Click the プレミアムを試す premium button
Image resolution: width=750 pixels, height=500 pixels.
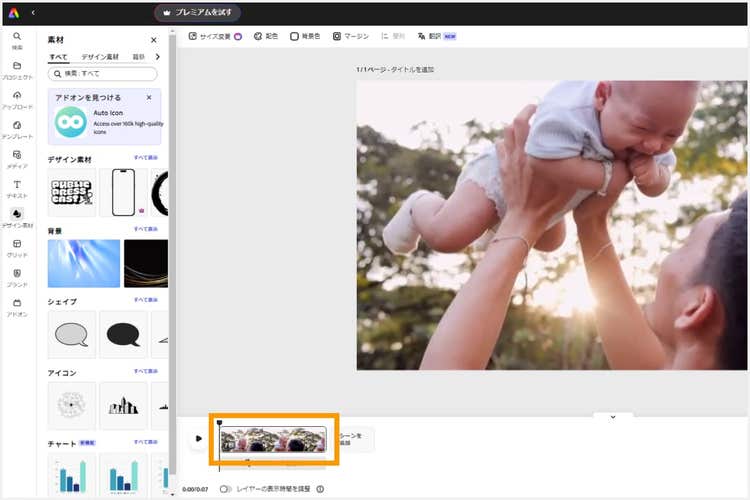tap(197, 12)
